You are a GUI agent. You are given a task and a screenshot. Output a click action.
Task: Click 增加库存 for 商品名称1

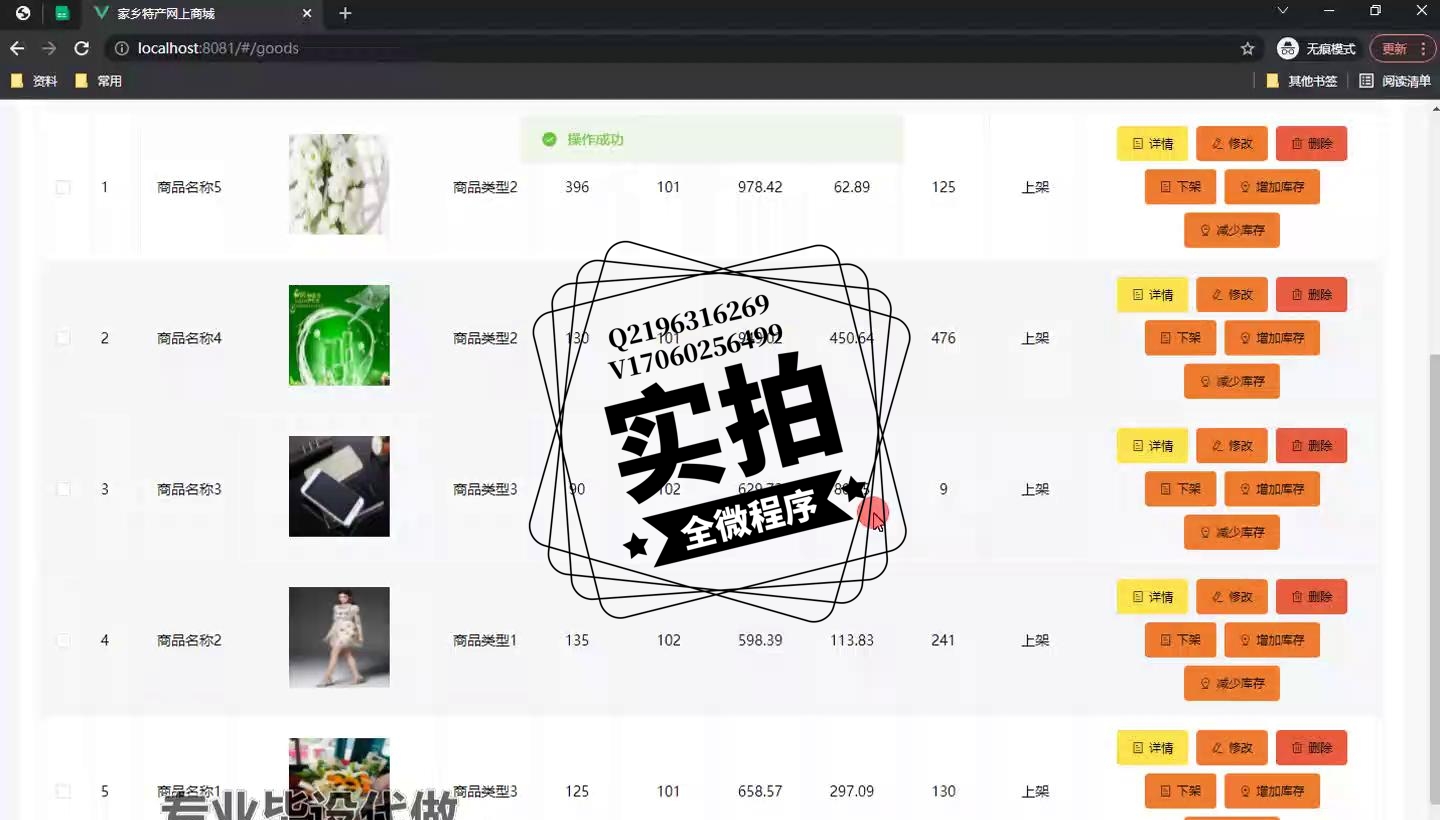click(x=1272, y=790)
